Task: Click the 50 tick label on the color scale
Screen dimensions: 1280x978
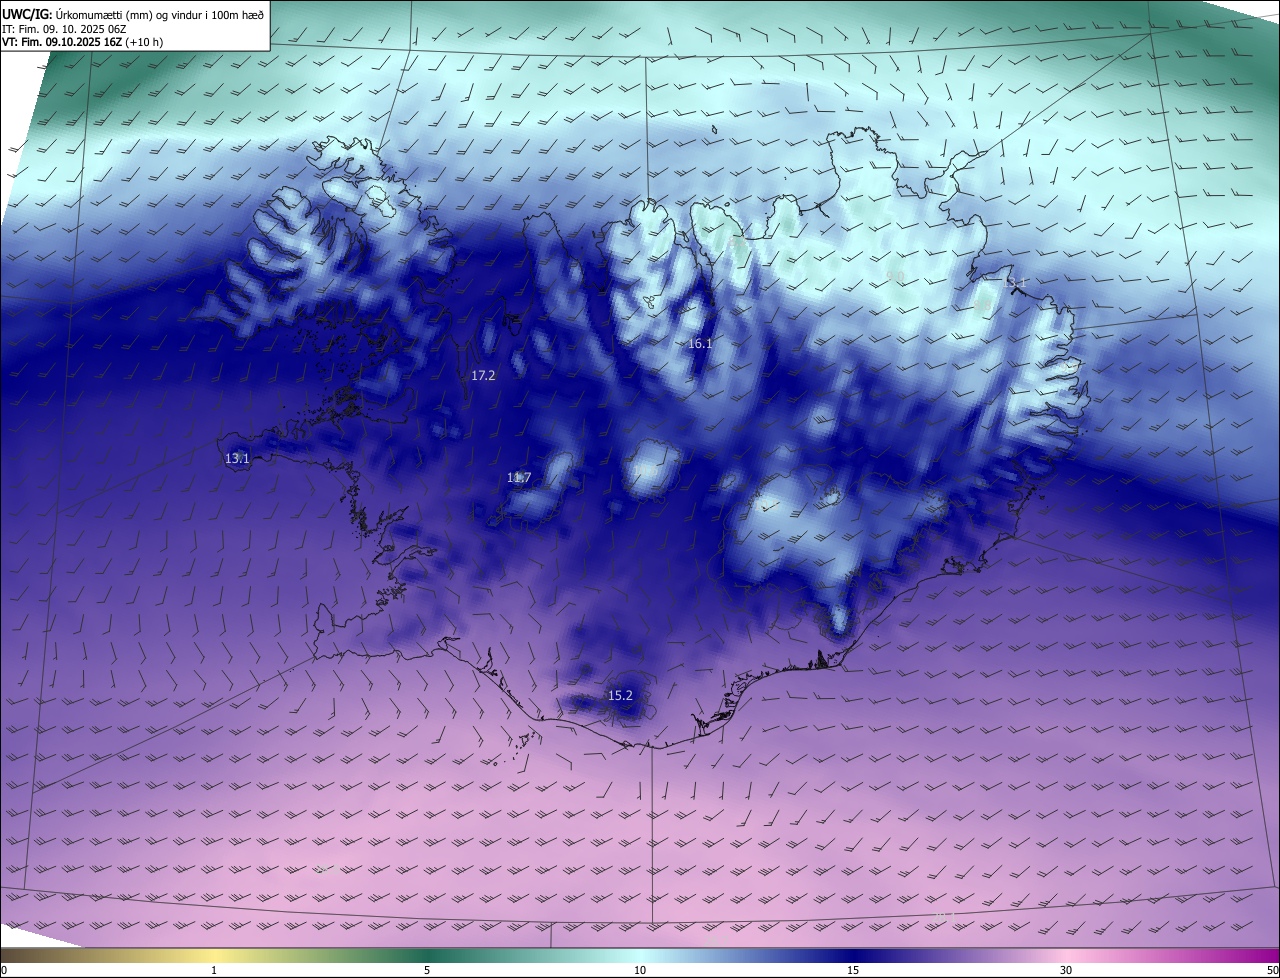Action: coord(1272,971)
